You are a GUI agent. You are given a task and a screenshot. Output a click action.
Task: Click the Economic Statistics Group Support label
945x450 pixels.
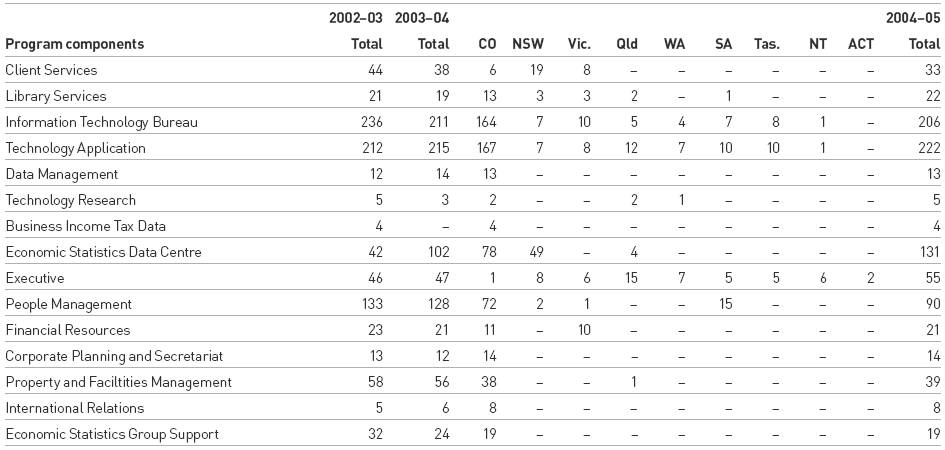(x=112, y=434)
